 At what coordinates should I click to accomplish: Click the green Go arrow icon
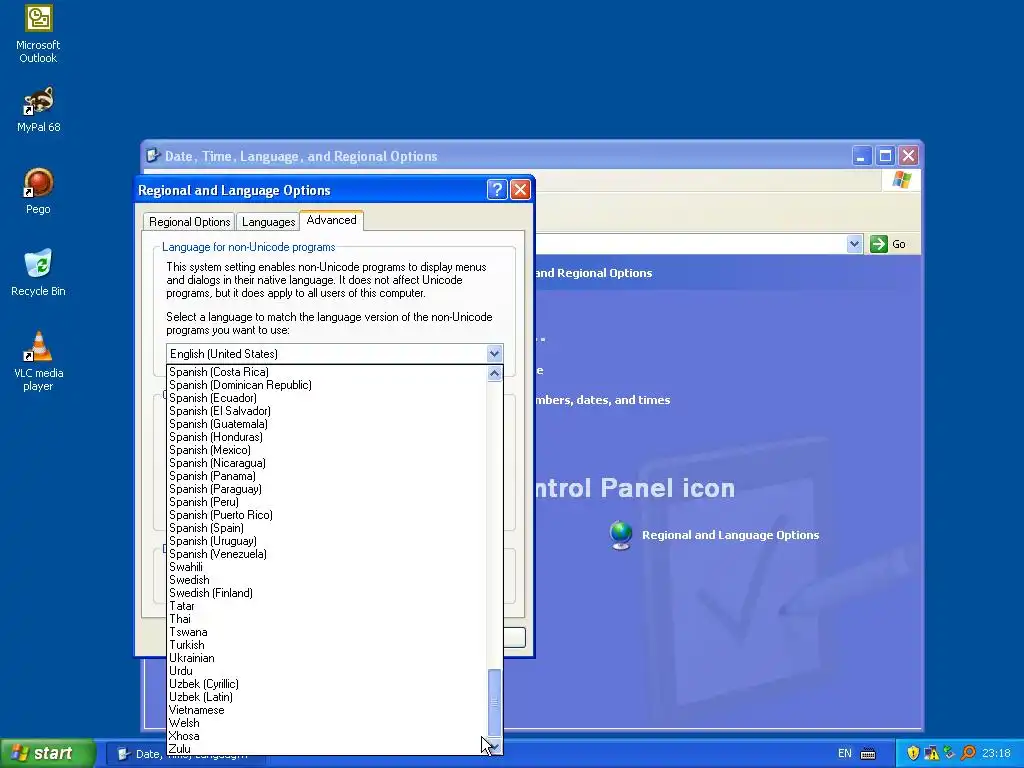pos(879,244)
